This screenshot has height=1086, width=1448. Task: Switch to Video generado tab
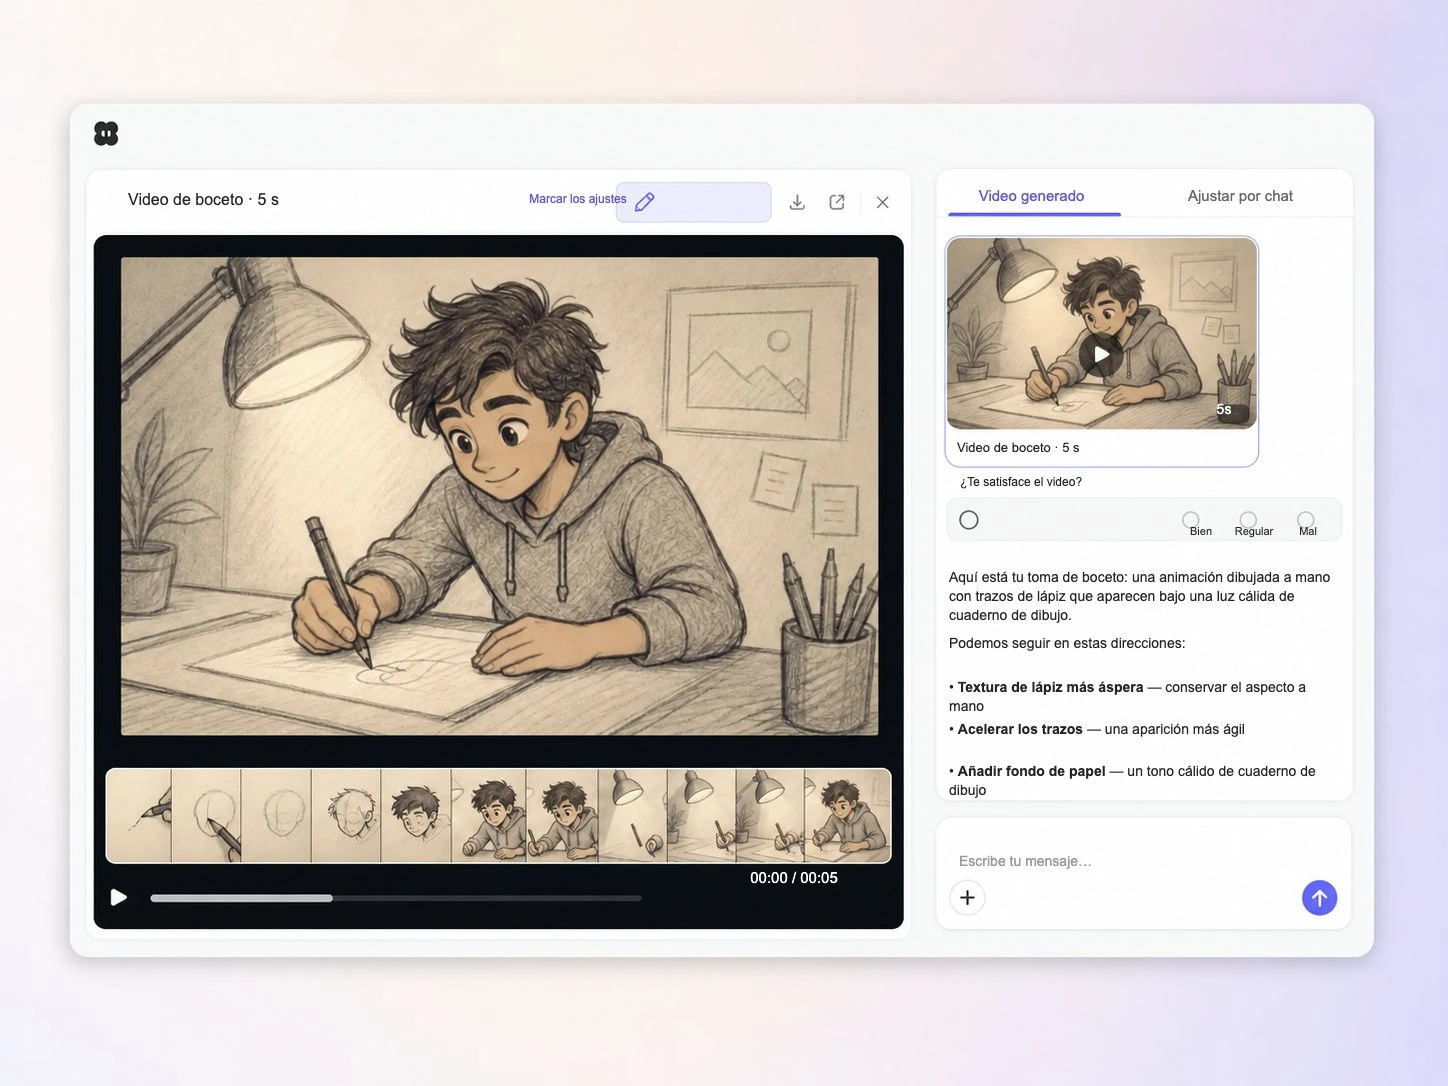(x=1031, y=196)
